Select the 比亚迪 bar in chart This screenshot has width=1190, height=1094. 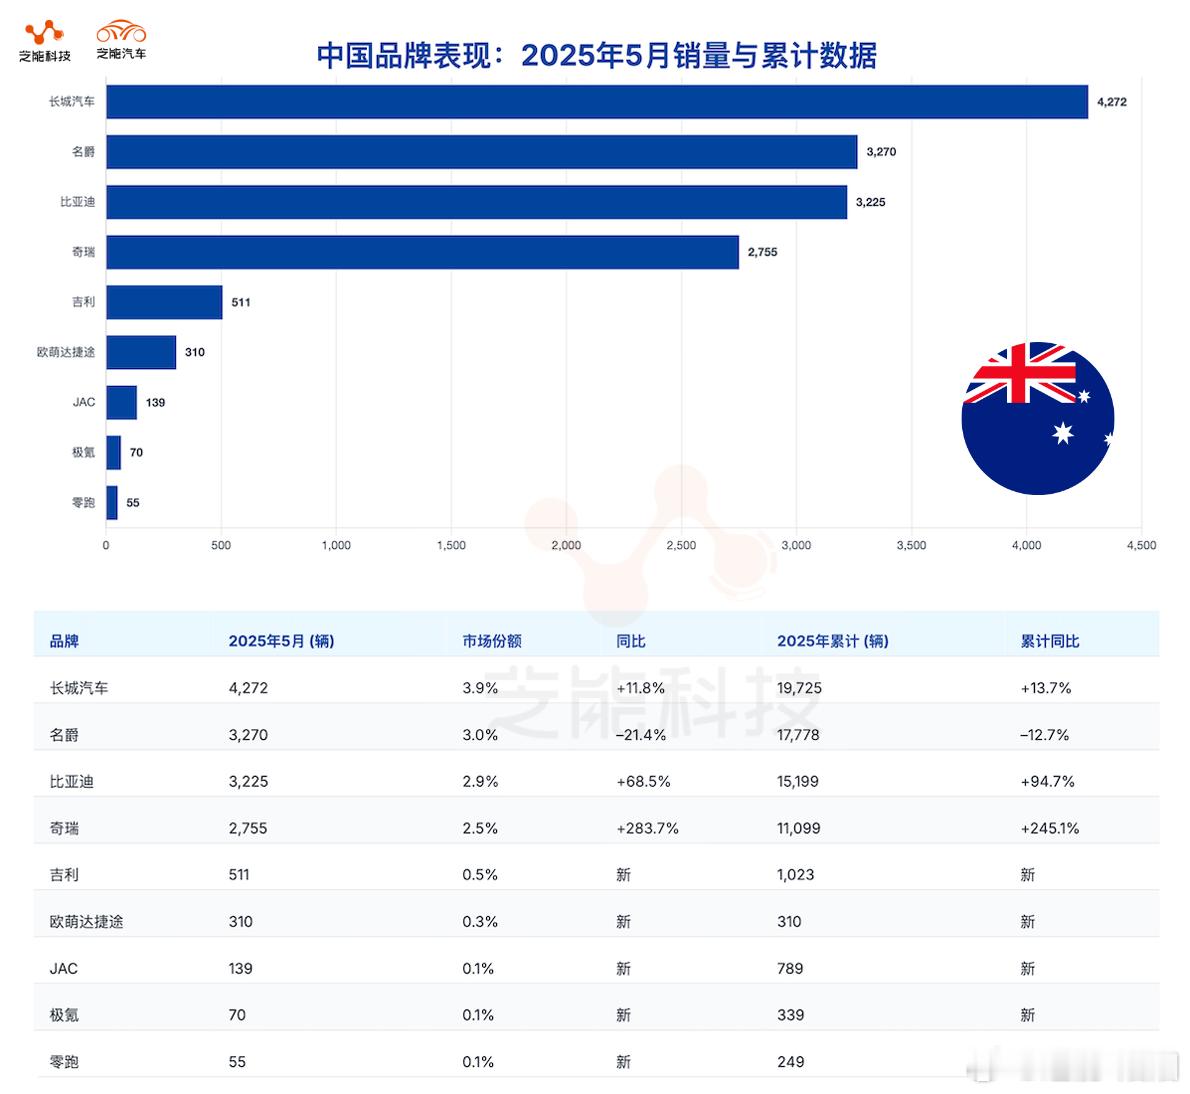(x=477, y=202)
